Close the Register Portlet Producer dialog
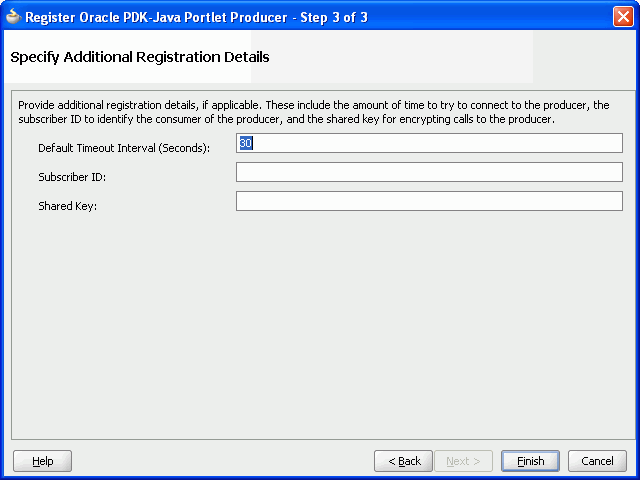The height and width of the screenshot is (480, 640). point(623,17)
